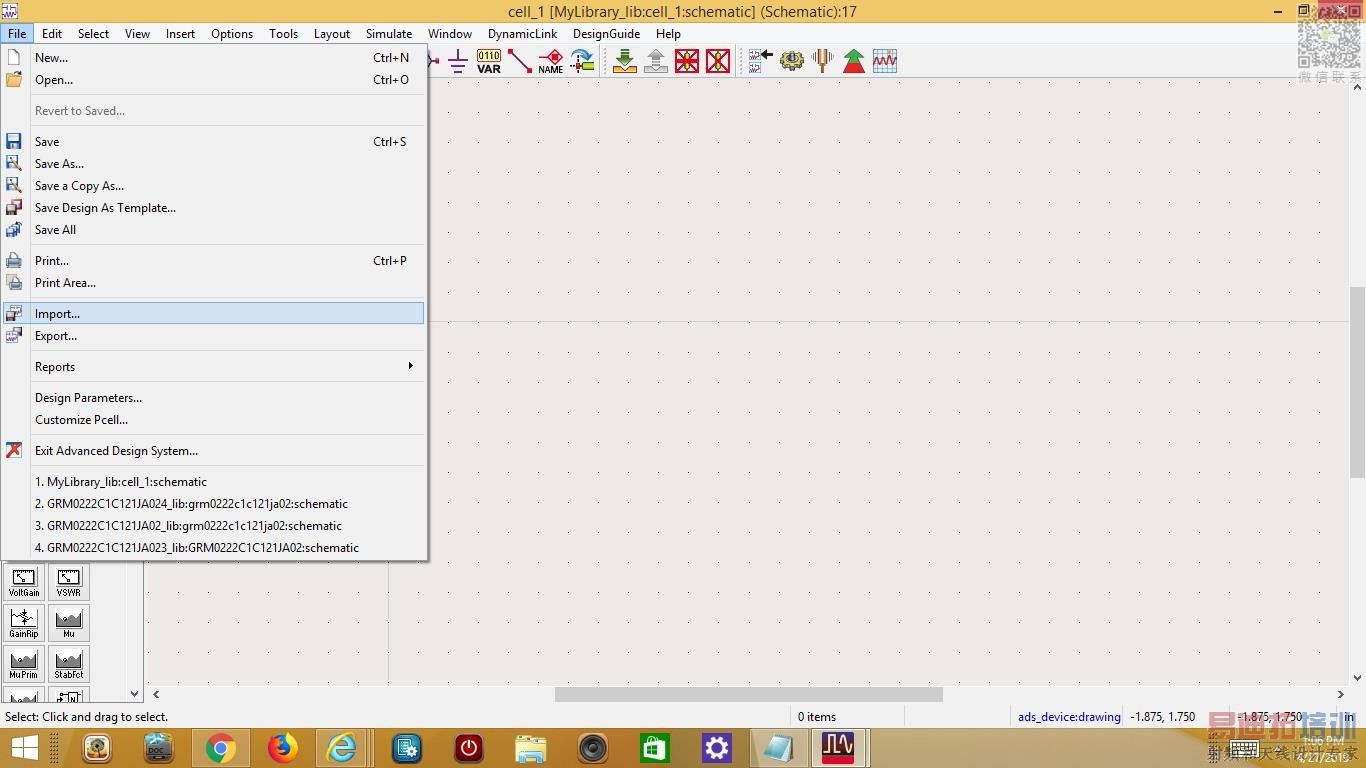
Task: Place the Mu palette component
Action: pos(69,623)
